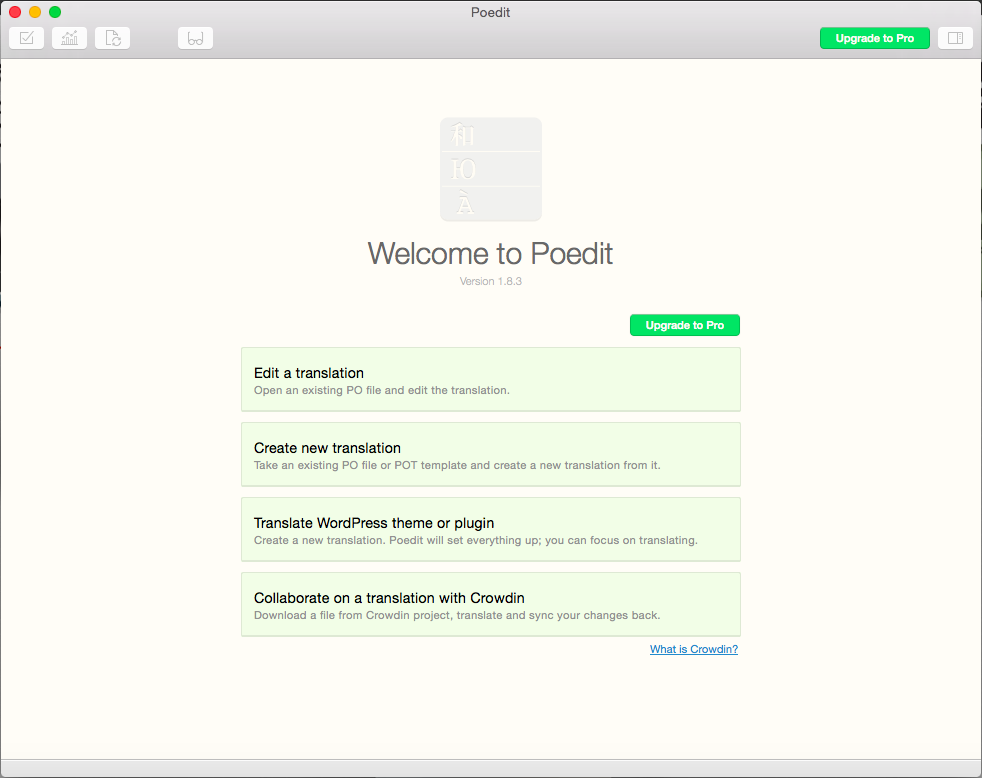This screenshot has width=982, height=778.
Task: Start Collaborate on a translation with Crowdin
Action: tap(491, 604)
